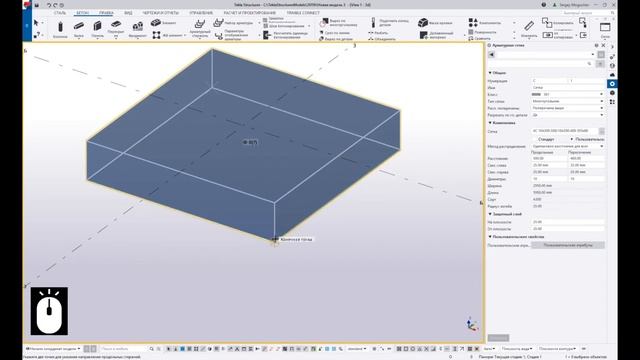Click the Диаметры crossing field
Screen dimensions: 640x360
pyautogui.click(x=587, y=179)
